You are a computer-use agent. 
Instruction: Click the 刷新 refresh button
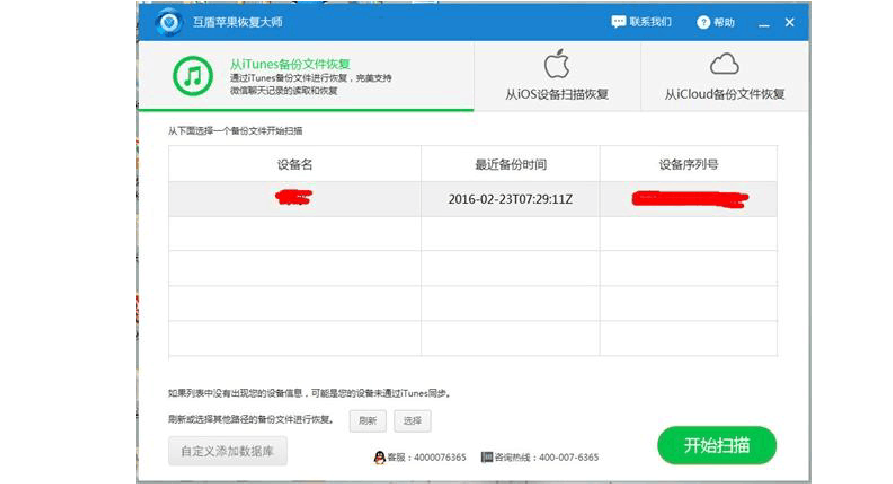coord(368,421)
